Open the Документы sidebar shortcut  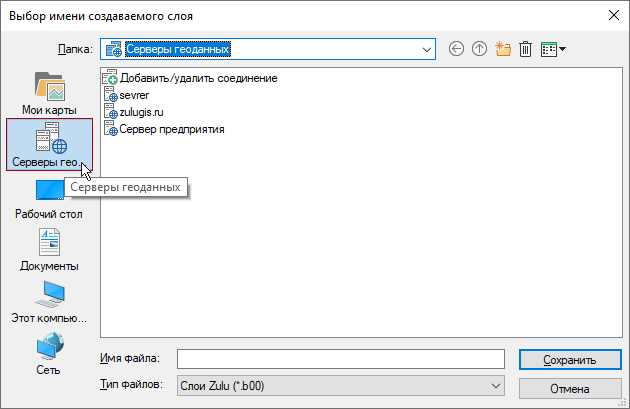click(x=49, y=249)
